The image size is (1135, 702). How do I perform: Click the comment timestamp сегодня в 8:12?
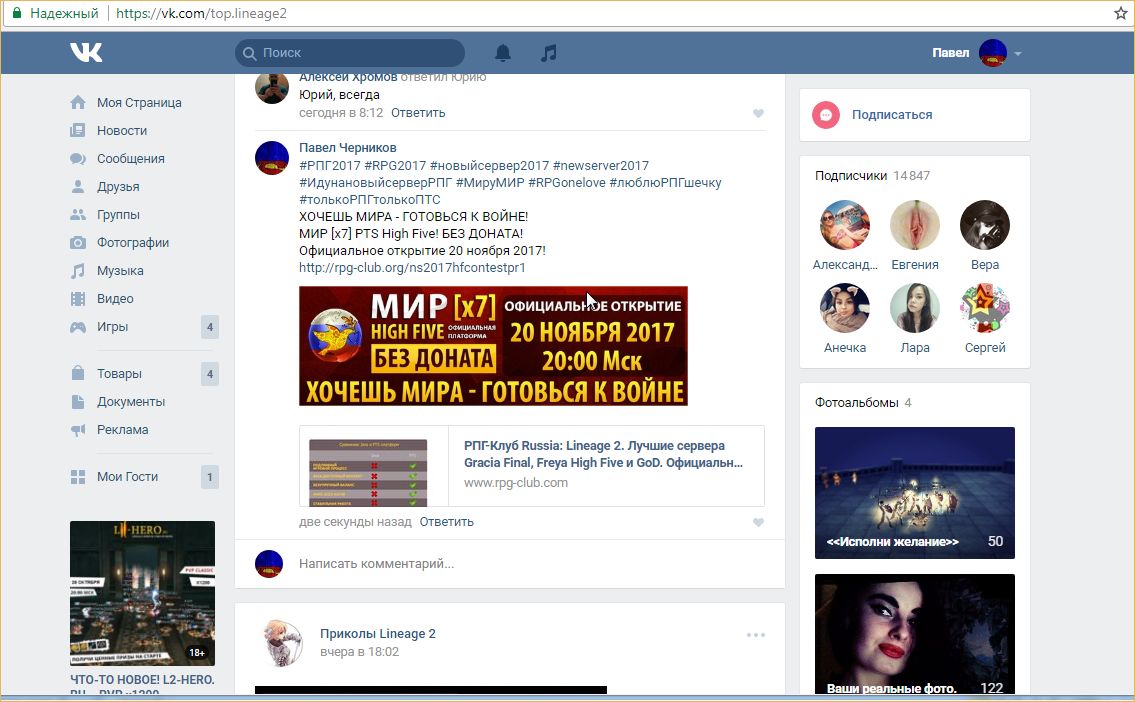pyautogui.click(x=341, y=113)
